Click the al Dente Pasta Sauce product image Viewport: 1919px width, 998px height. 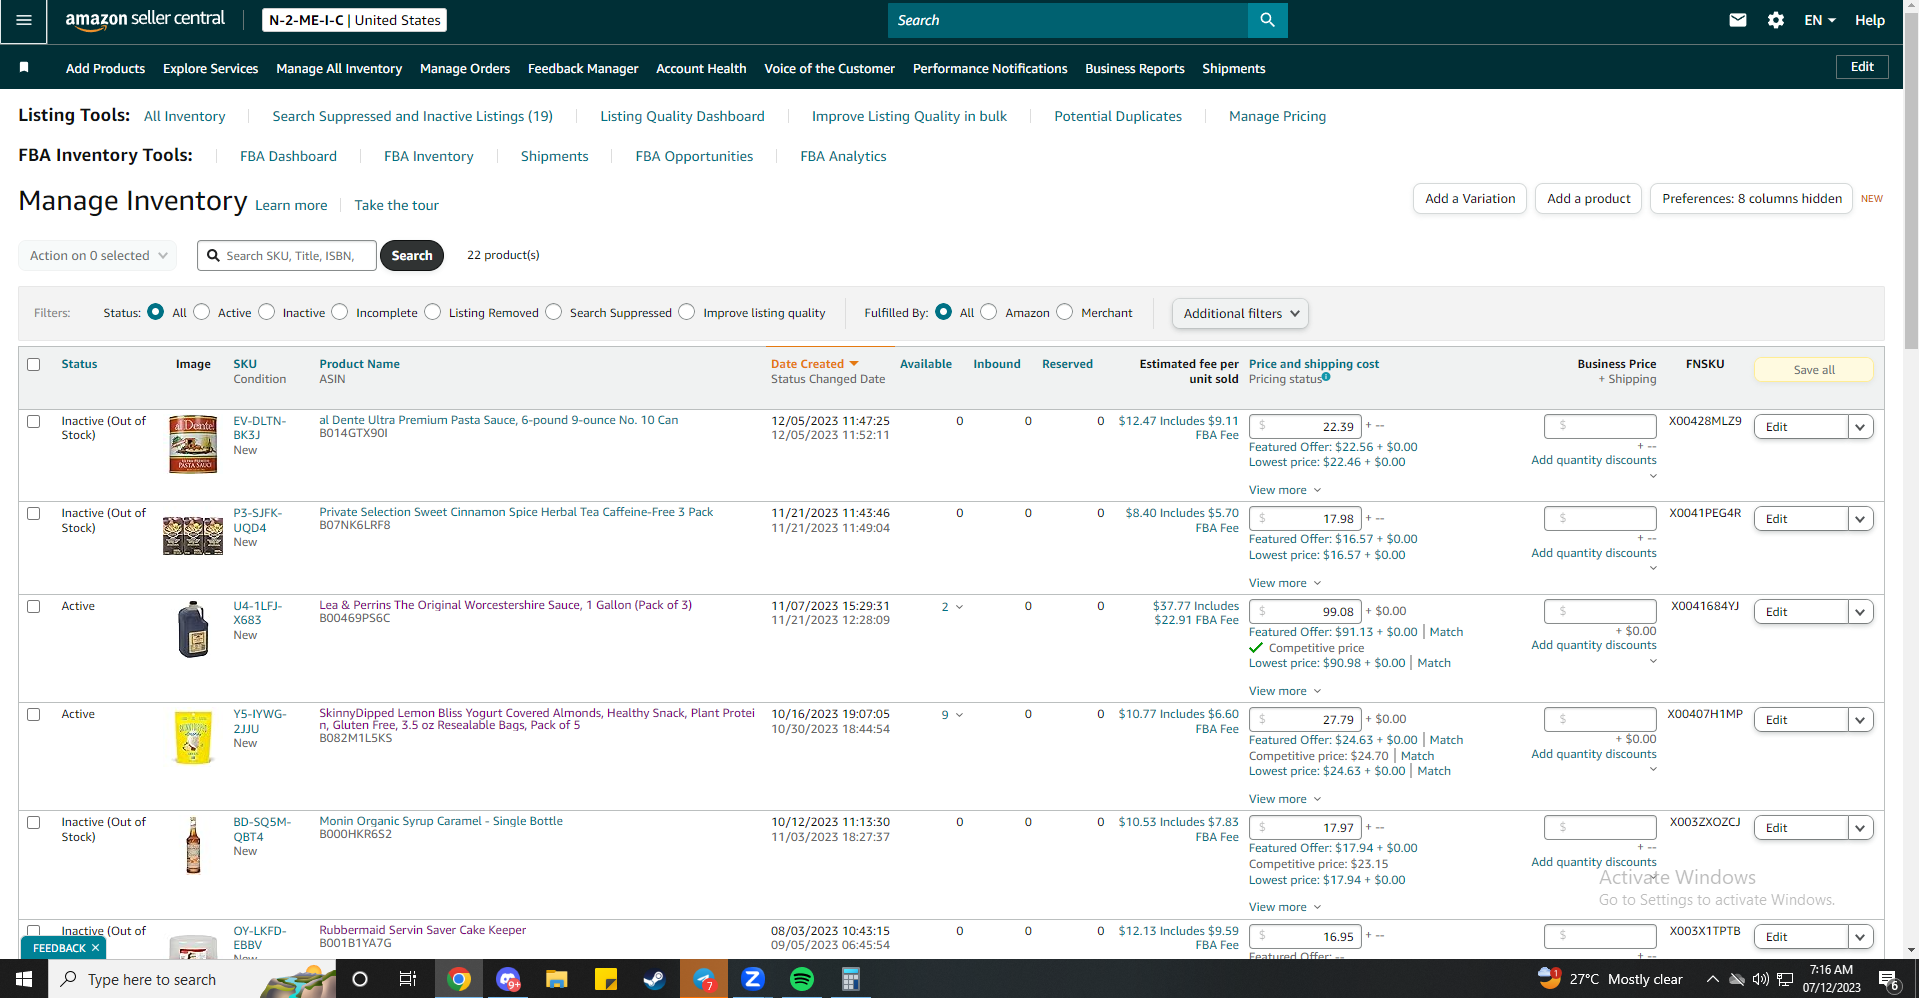(x=193, y=444)
